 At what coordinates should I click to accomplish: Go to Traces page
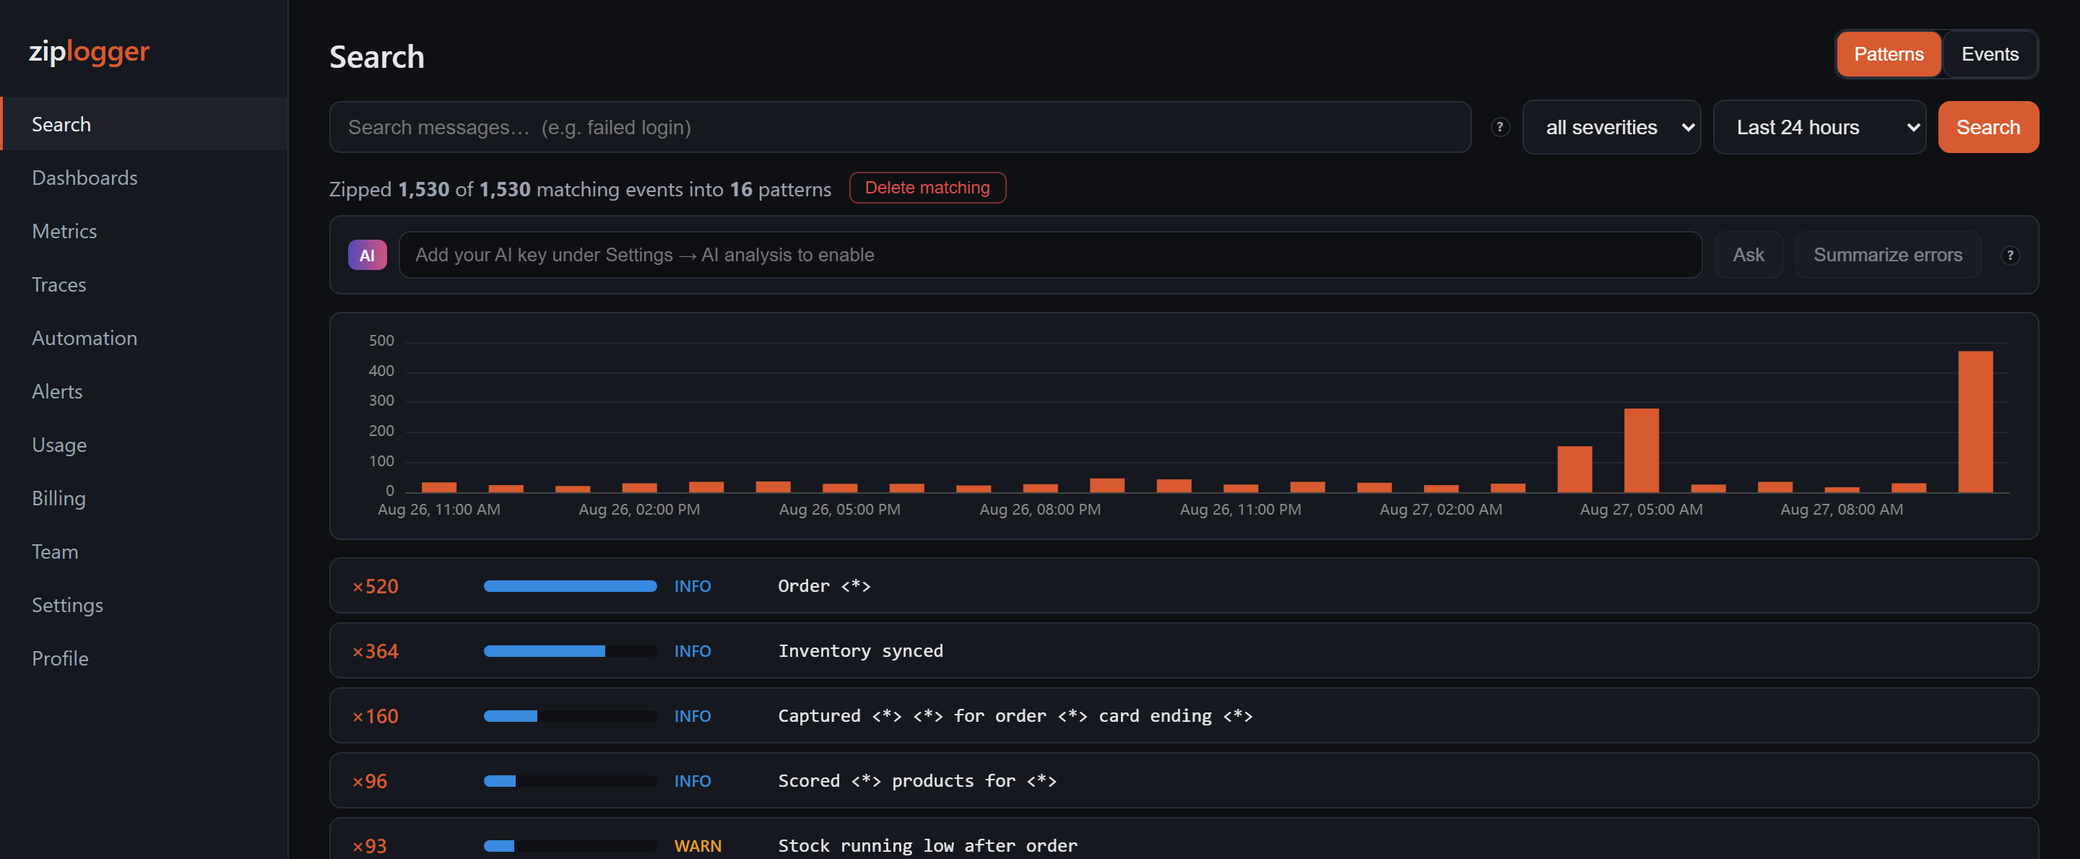click(x=144, y=285)
